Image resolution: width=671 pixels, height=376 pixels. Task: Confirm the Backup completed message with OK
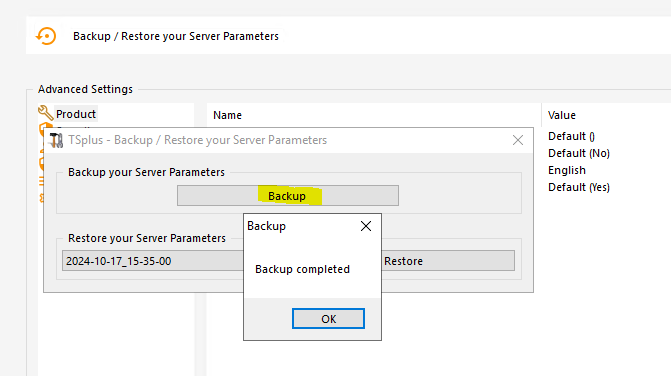(328, 319)
